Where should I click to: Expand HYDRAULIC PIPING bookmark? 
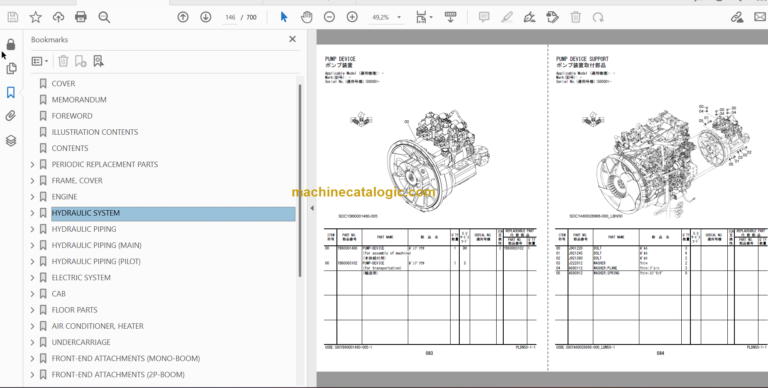point(32,229)
